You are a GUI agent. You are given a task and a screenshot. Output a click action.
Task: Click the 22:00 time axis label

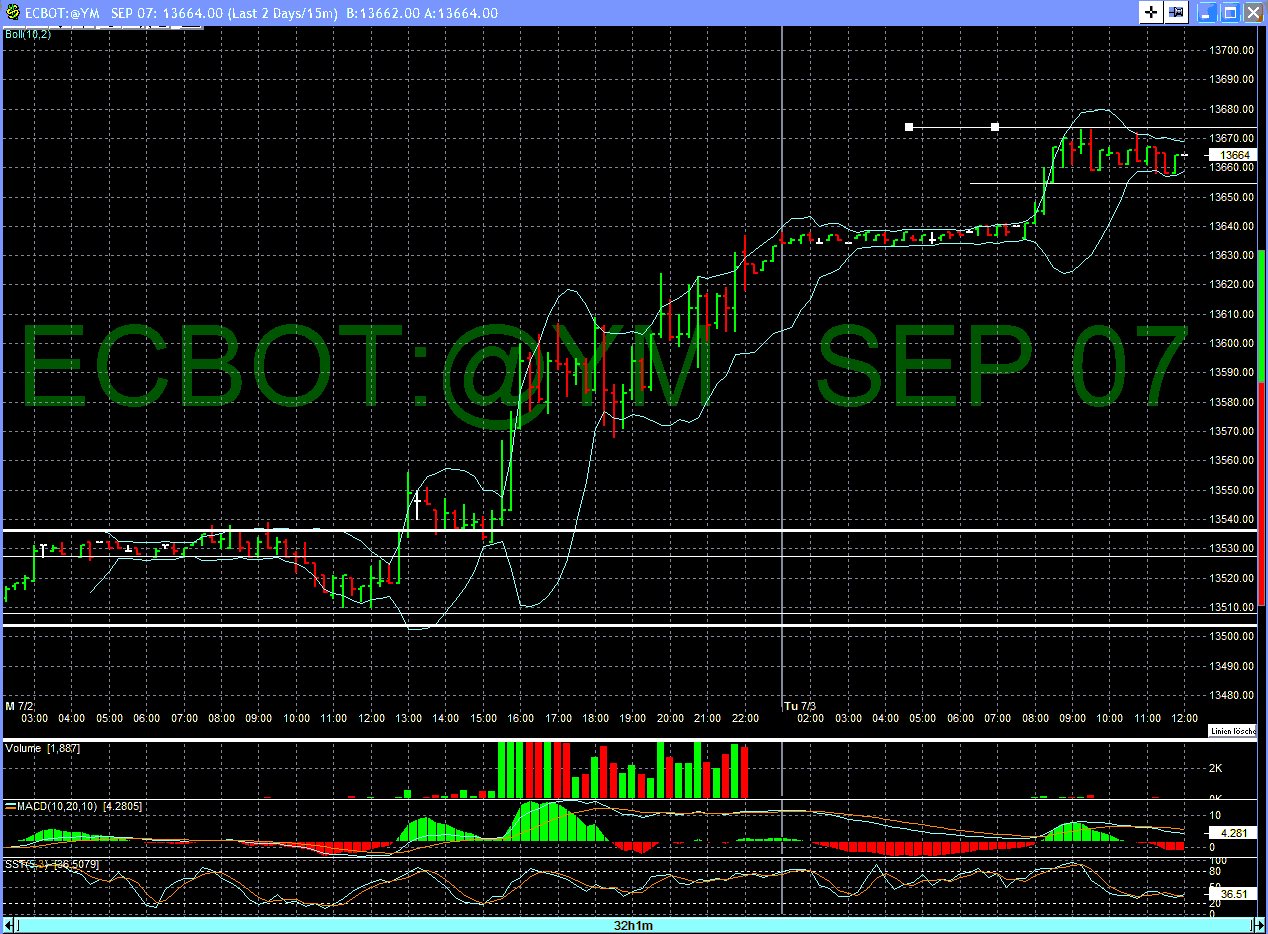click(744, 718)
